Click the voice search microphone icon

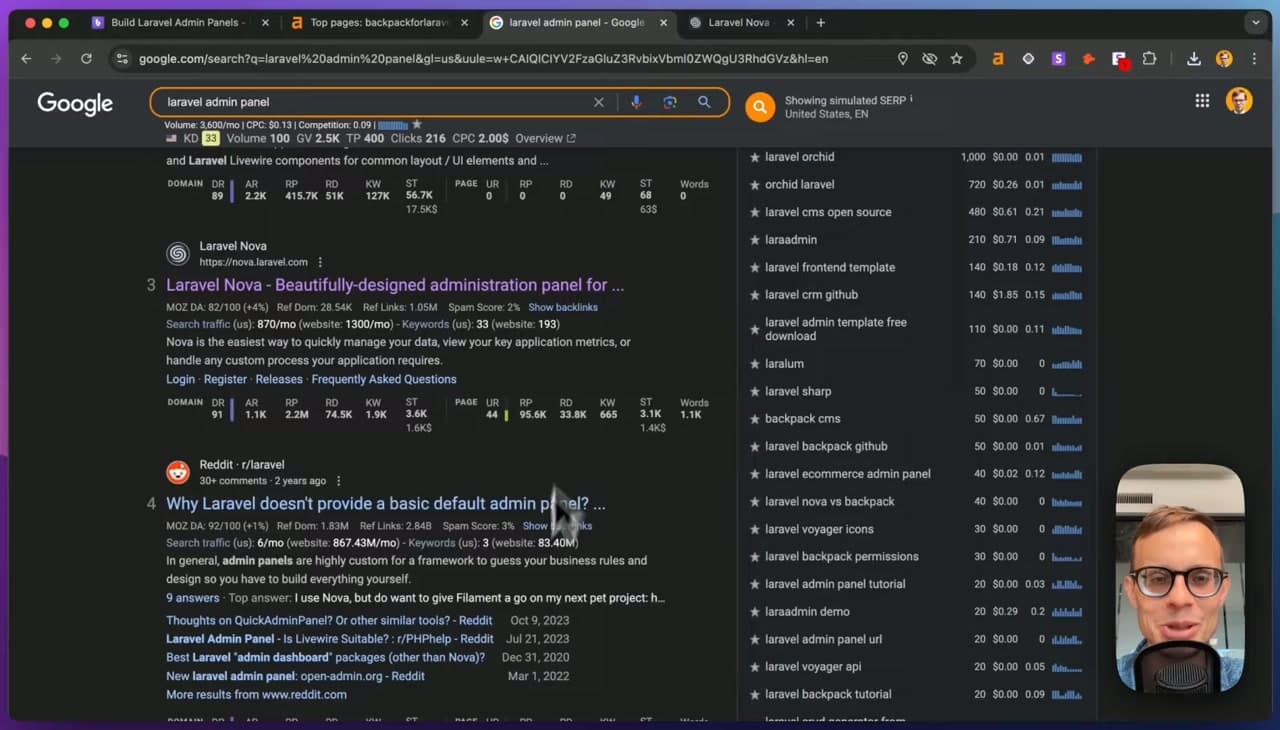(636, 102)
